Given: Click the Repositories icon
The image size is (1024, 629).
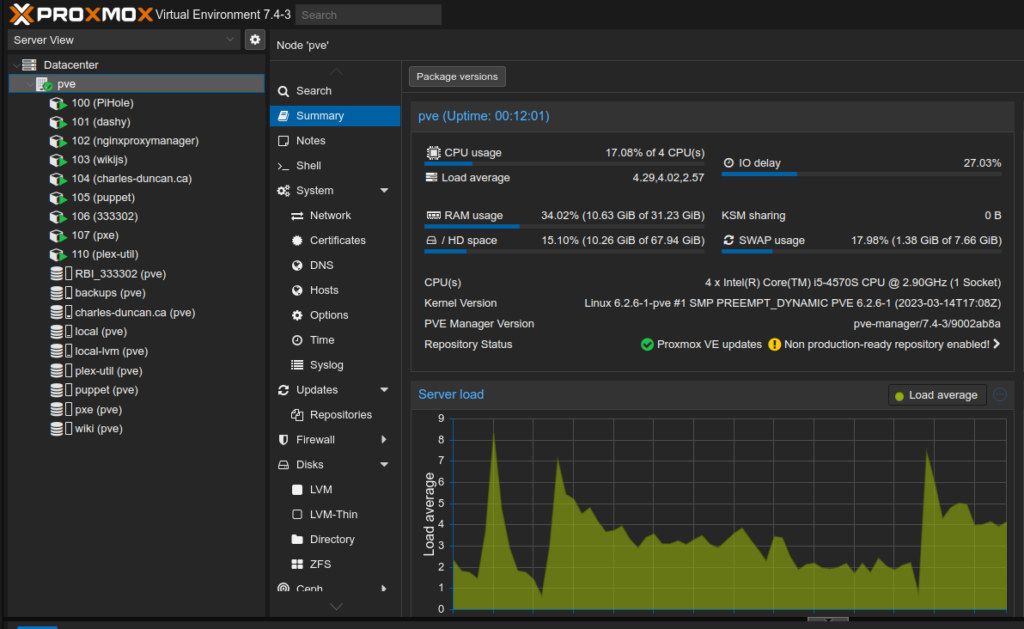Looking at the screenshot, I should (x=297, y=415).
